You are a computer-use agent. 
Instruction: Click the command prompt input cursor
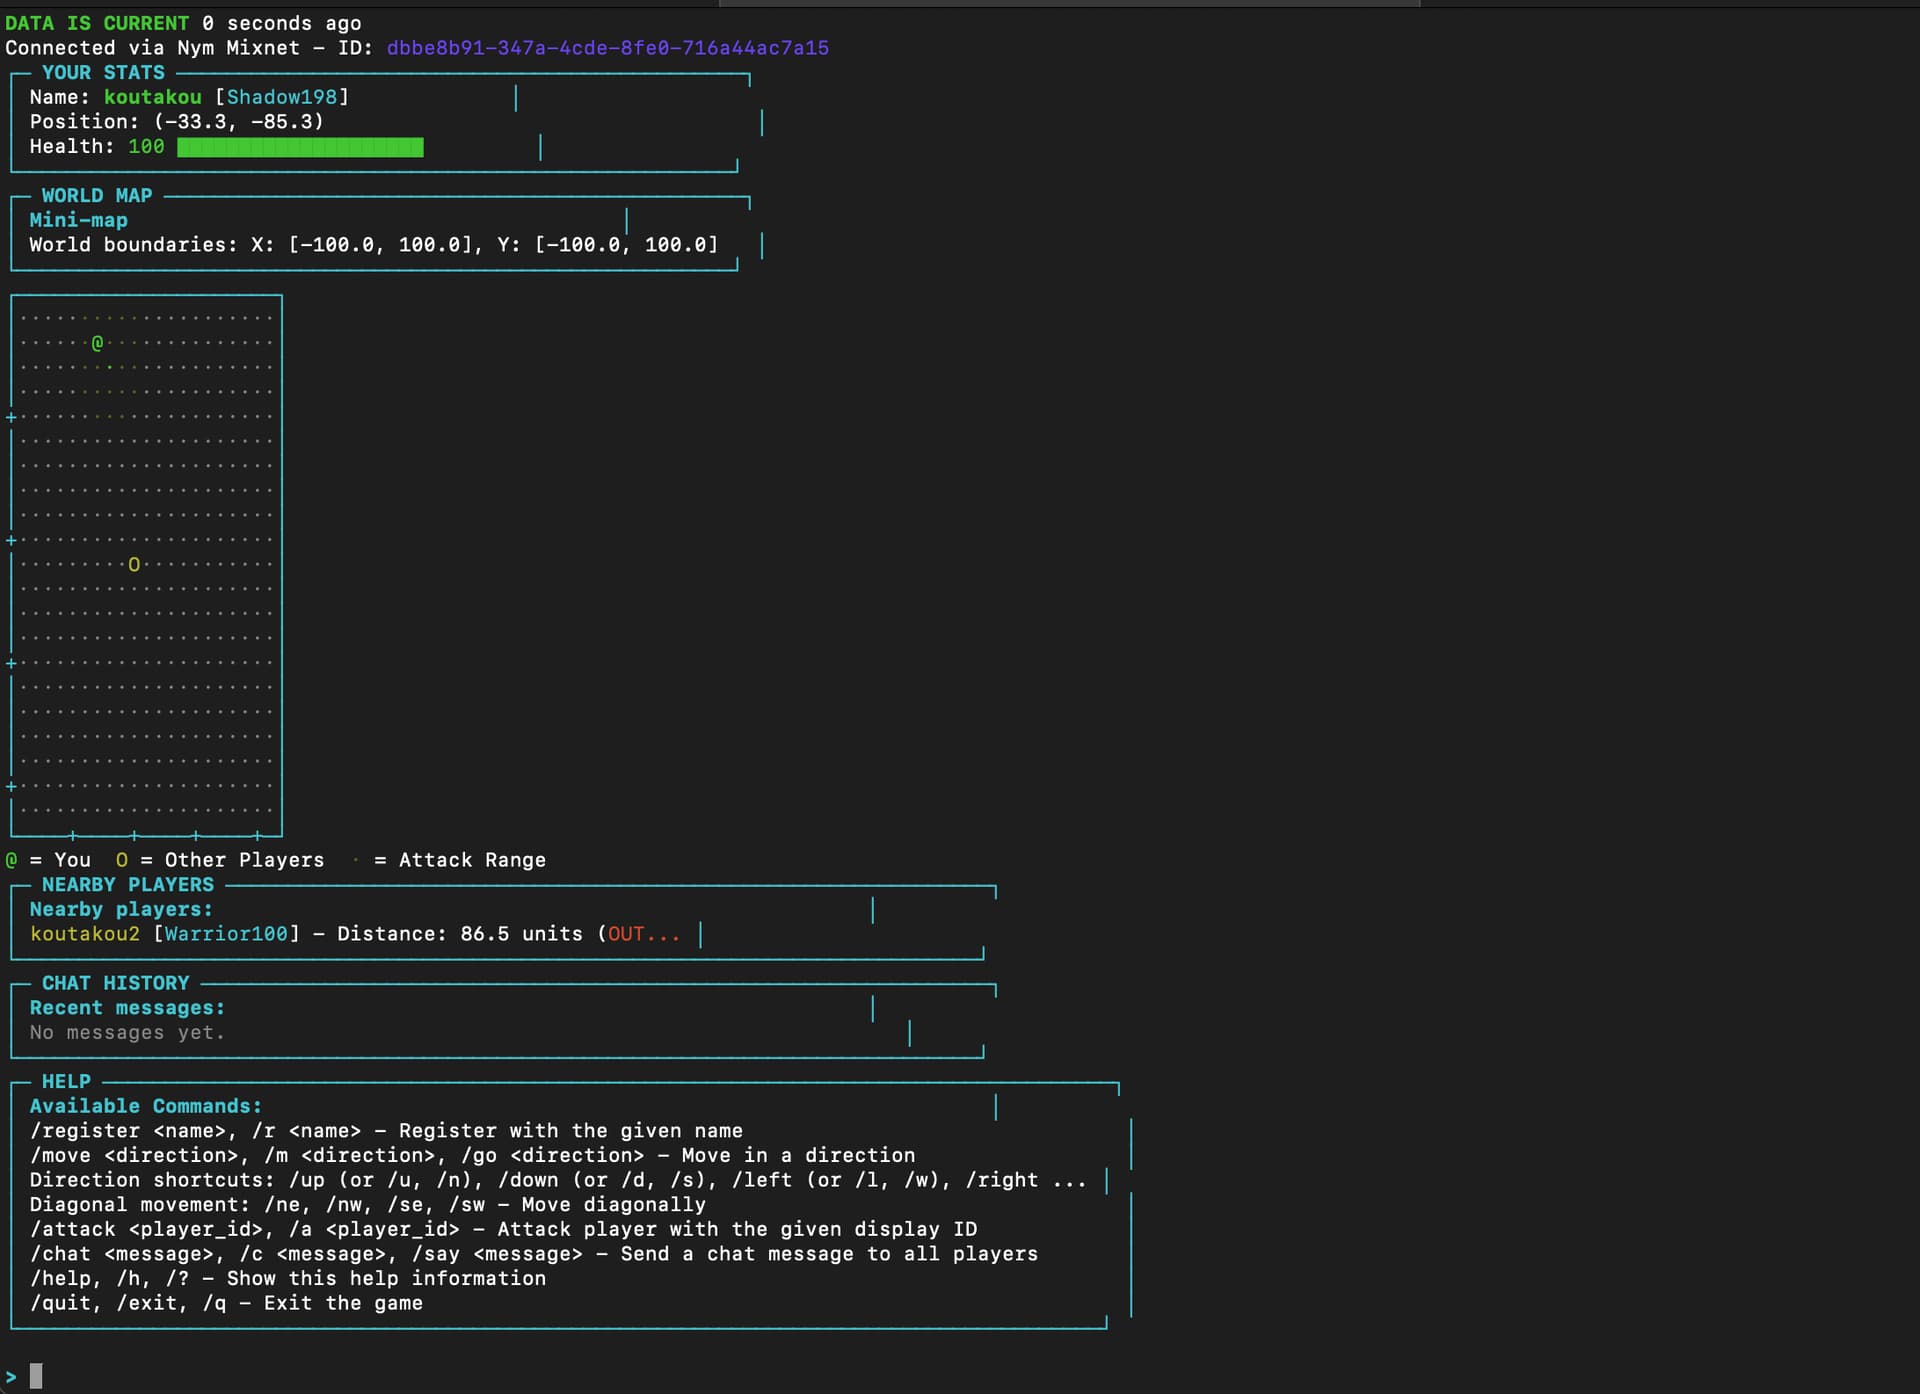pyautogui.click(x=36, y=1376)
